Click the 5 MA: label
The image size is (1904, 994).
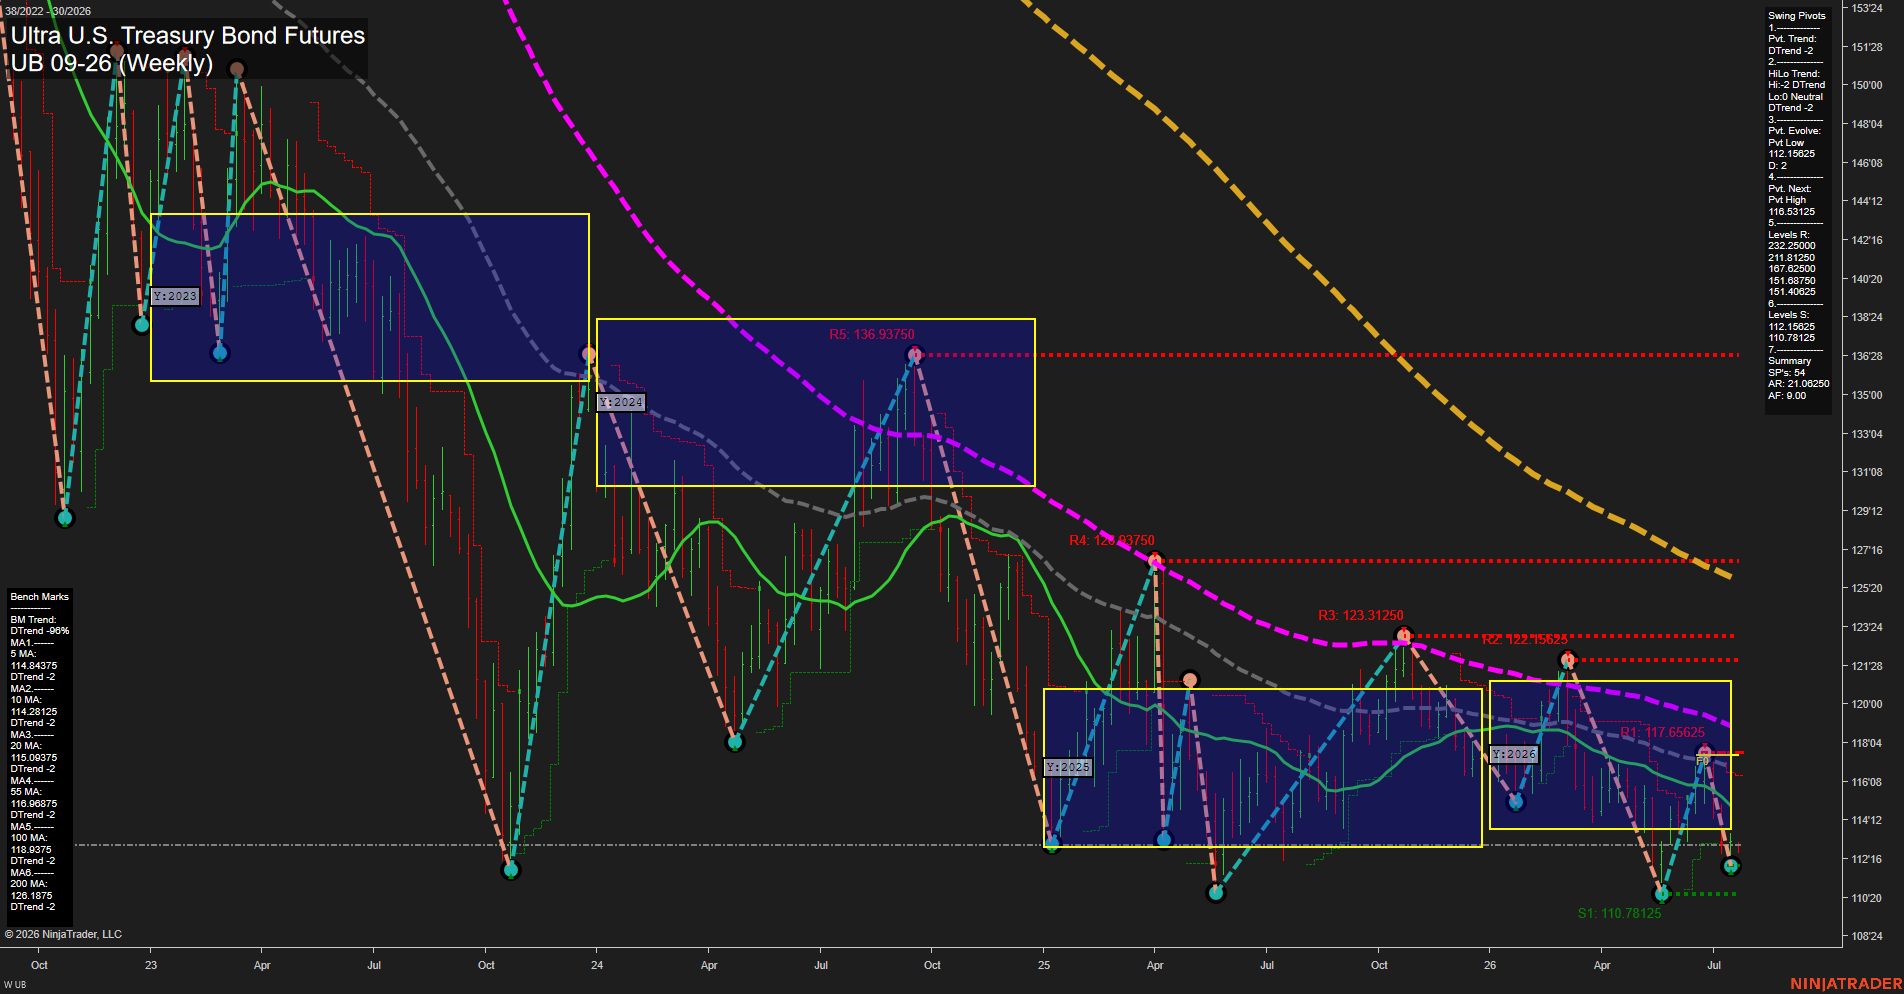coord(23,654)
